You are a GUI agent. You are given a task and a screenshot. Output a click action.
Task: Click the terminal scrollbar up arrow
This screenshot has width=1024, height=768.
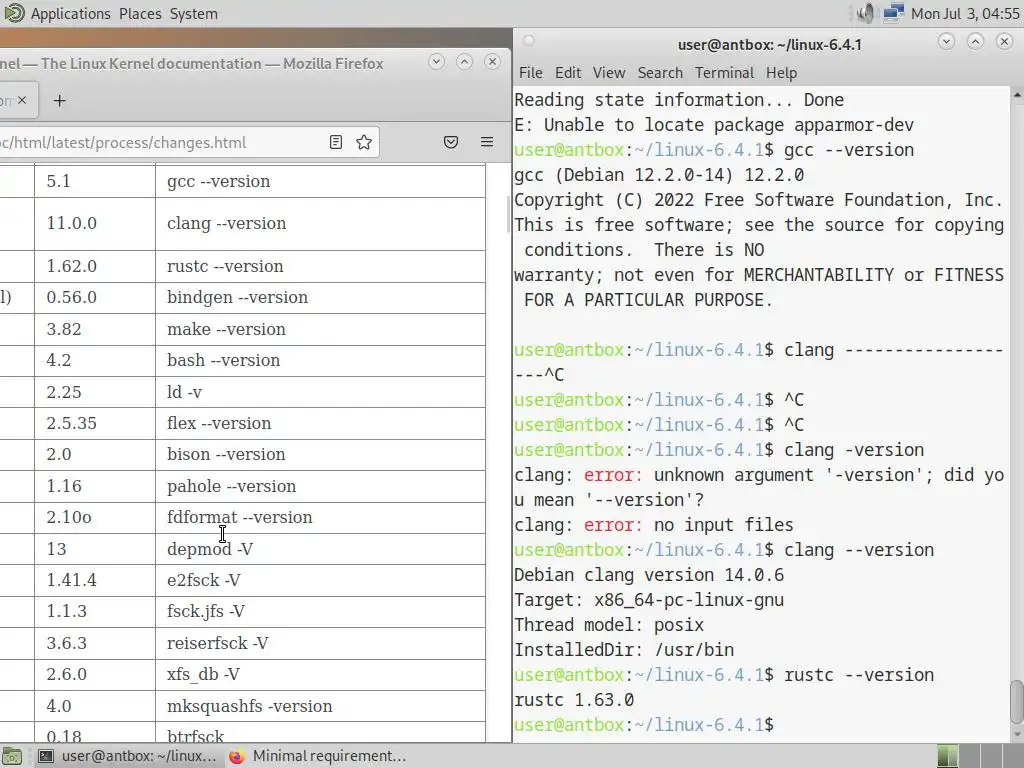click(1017, 95)
